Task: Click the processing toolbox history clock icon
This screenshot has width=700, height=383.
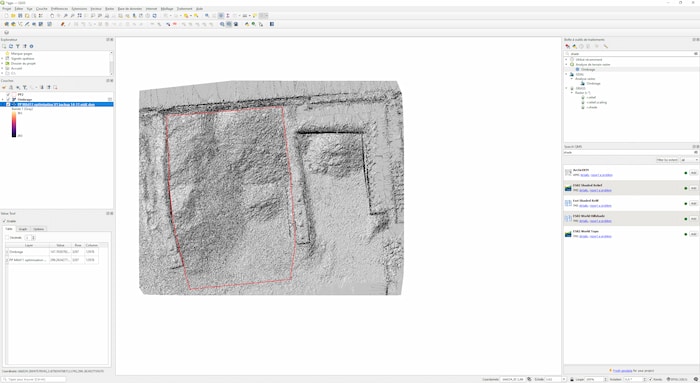Action: [581, 46]
